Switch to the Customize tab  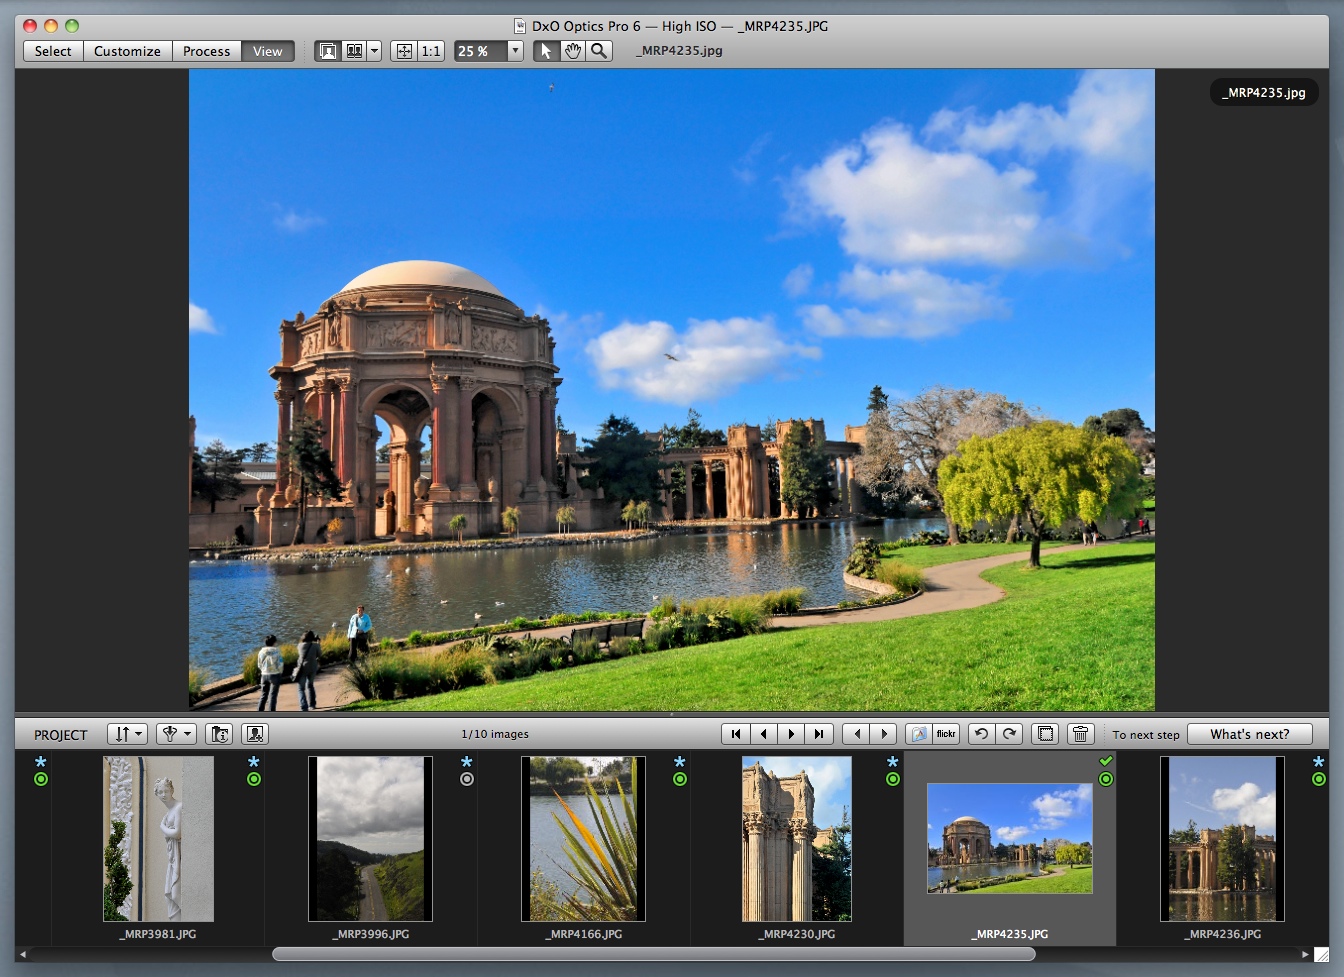click(127, 51)
